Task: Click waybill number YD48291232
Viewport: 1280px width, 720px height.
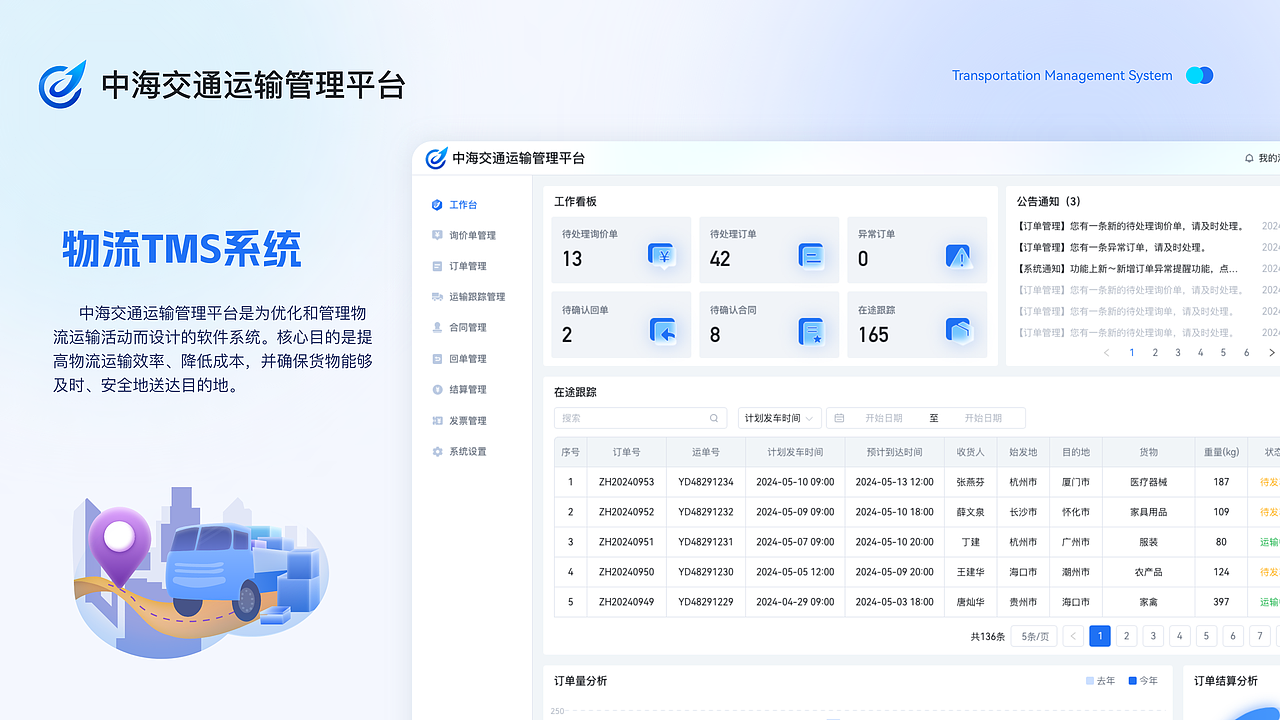Action: tap(706, 512)
